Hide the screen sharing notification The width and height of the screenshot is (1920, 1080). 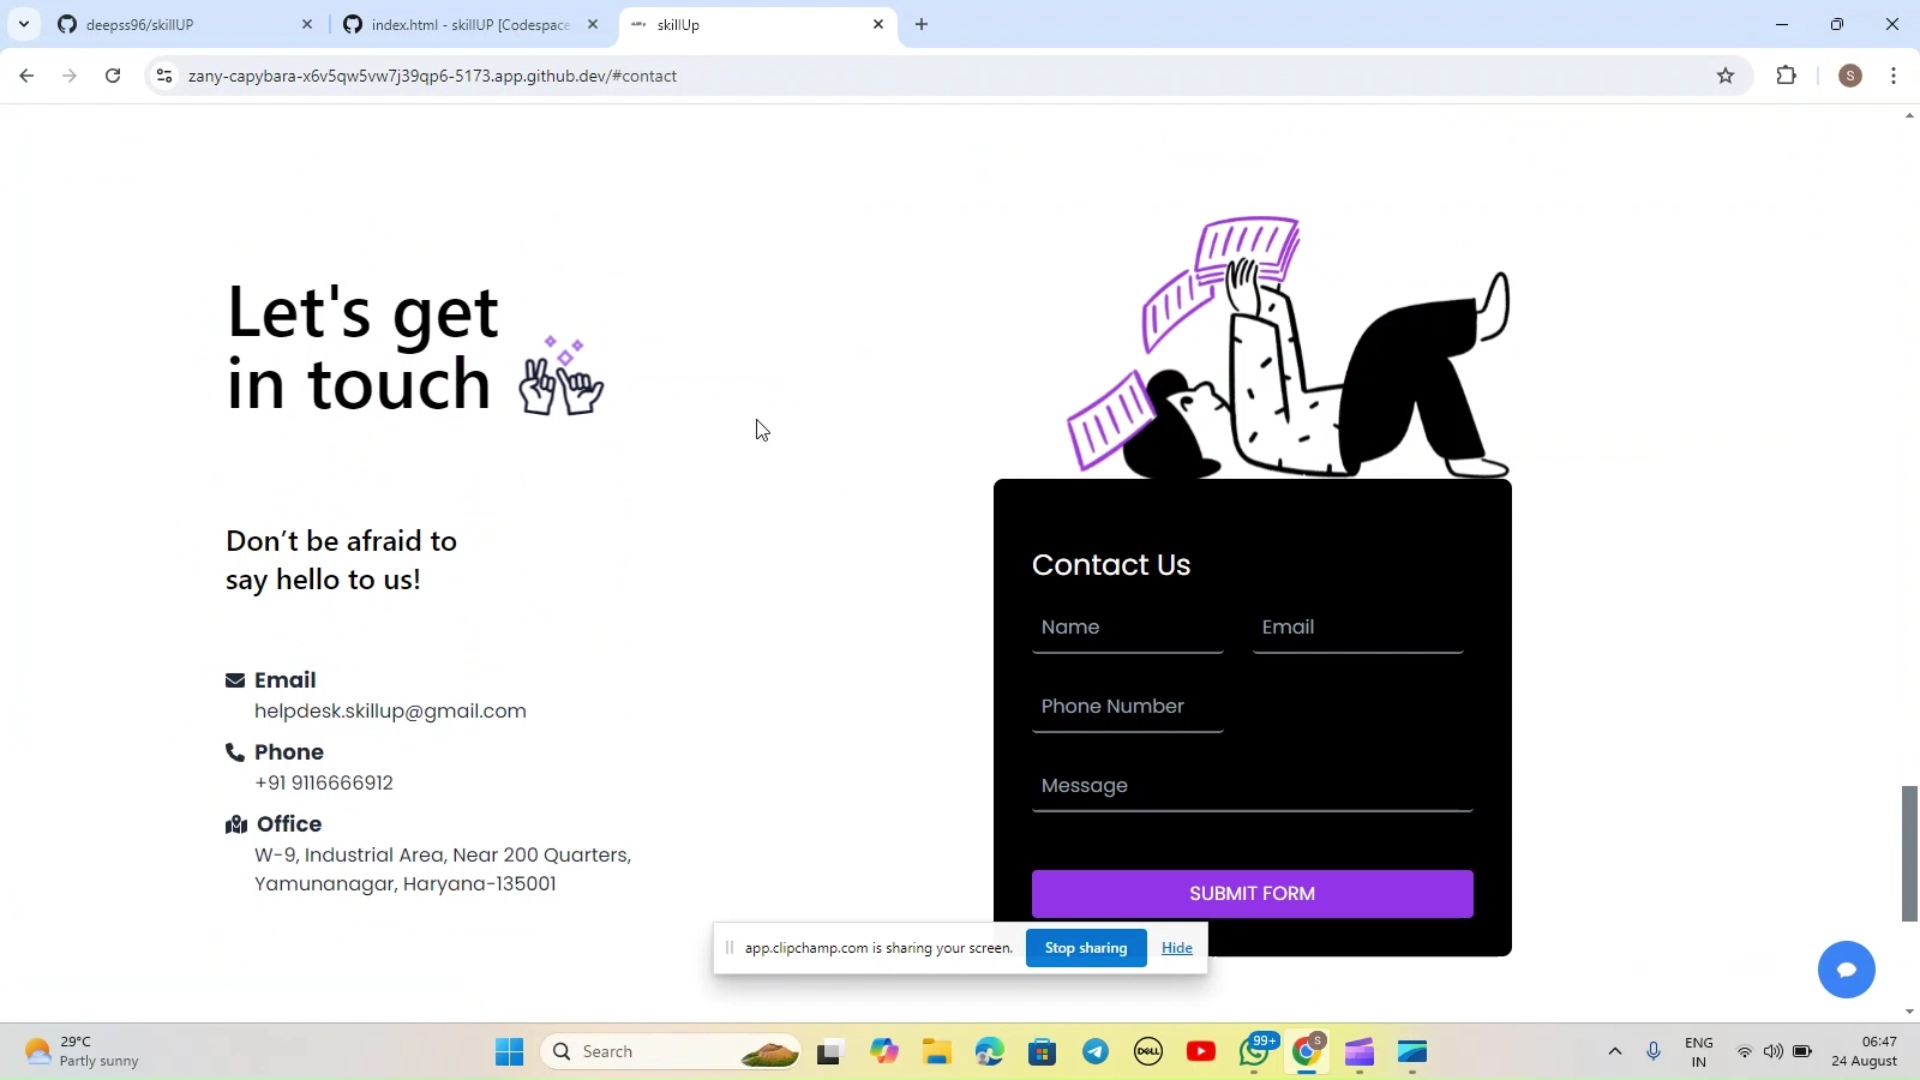(x=1176, y=948)
